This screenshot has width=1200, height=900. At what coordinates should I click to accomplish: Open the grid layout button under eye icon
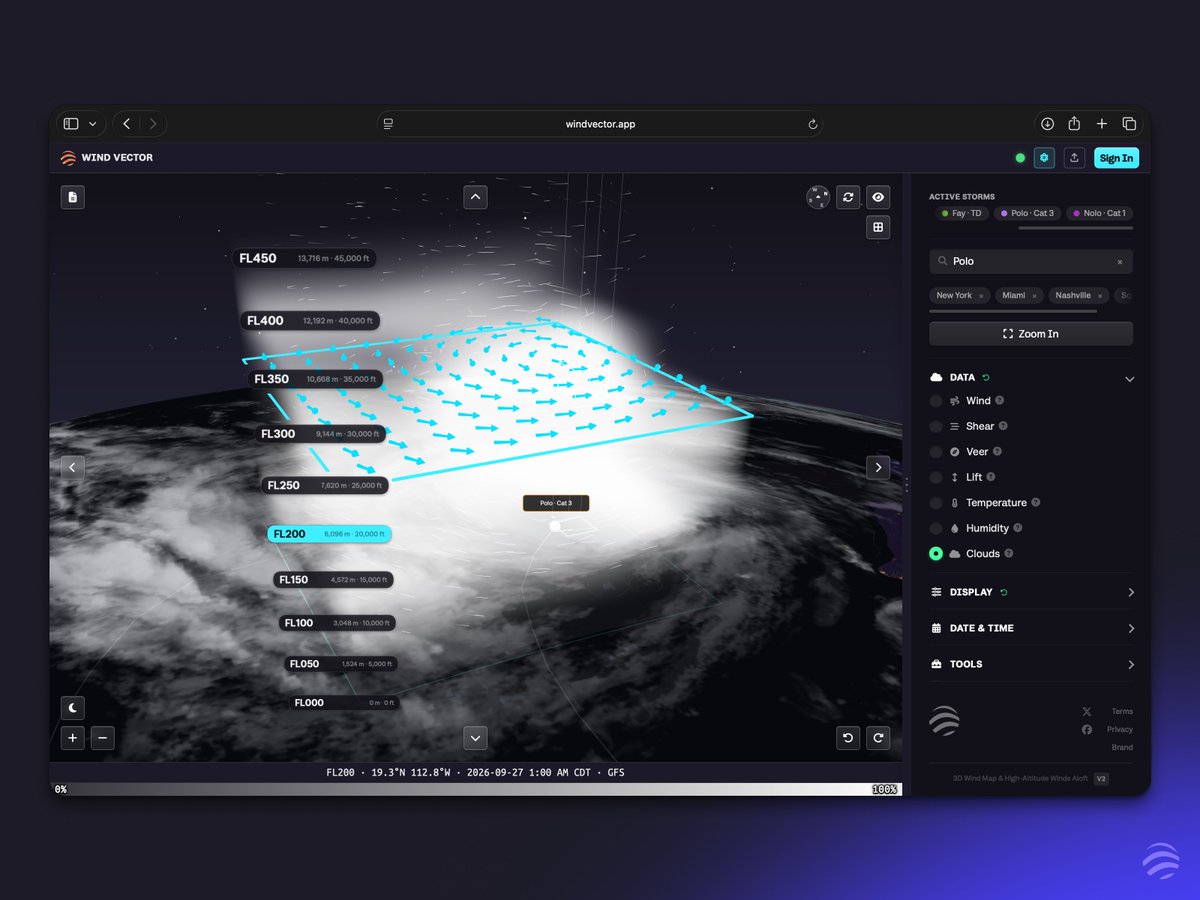878,227
